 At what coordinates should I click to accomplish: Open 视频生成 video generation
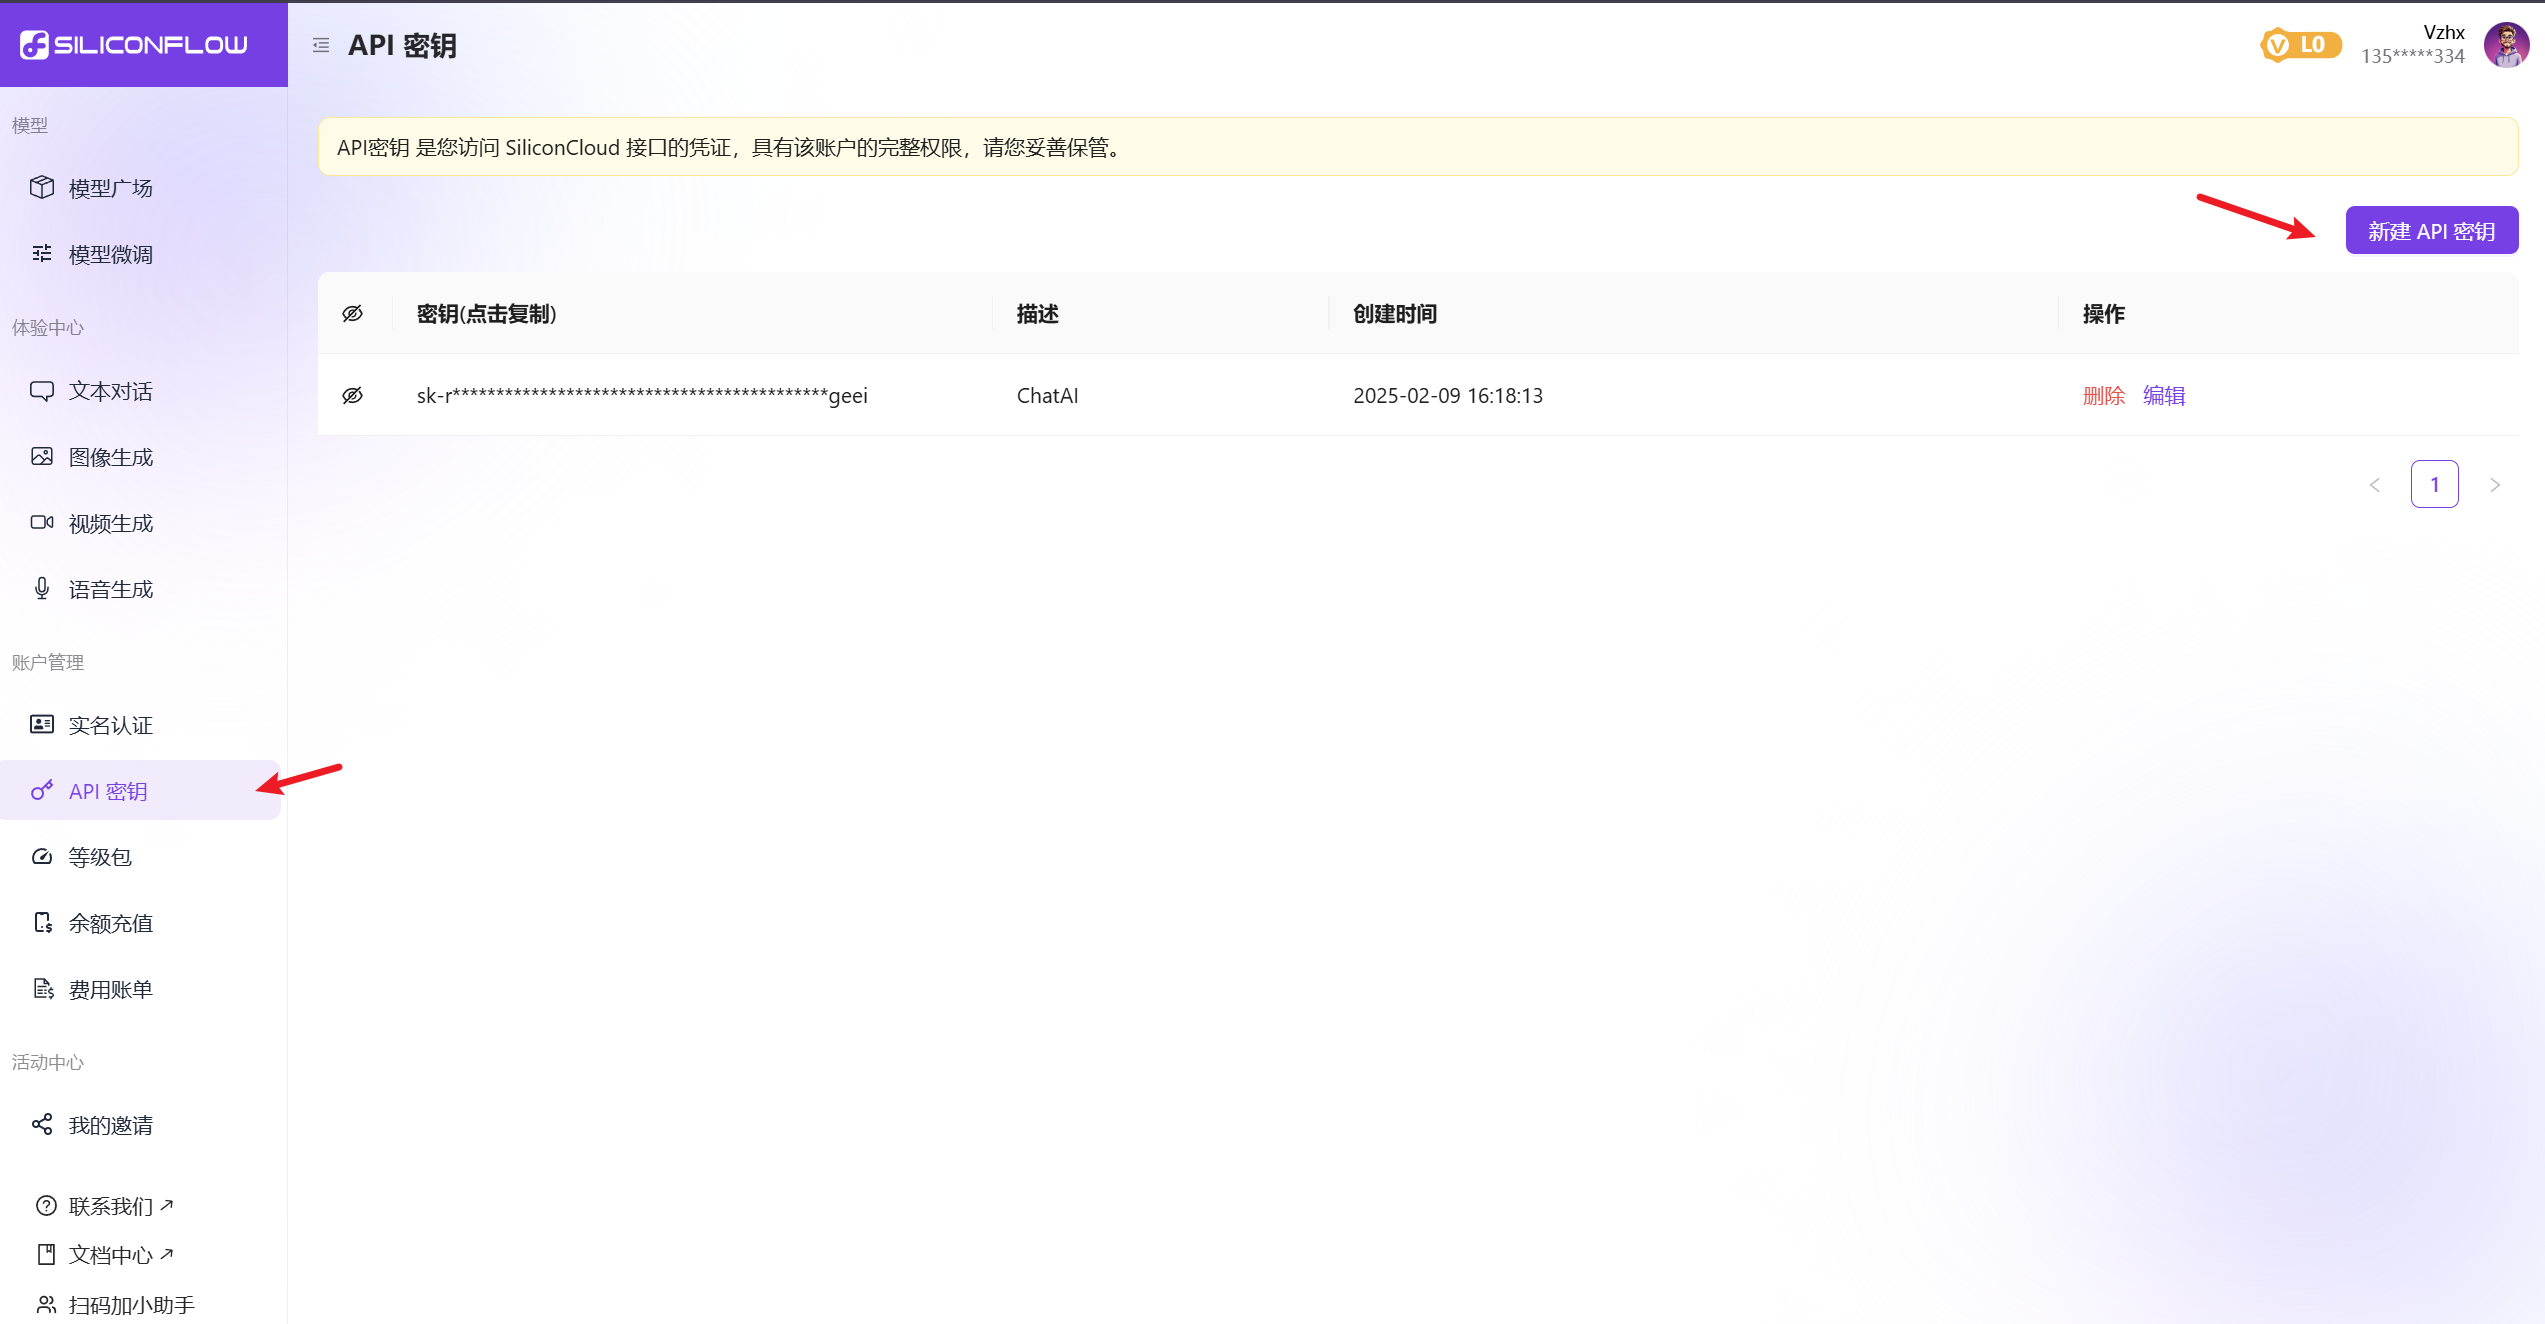[x=110, y=523]
